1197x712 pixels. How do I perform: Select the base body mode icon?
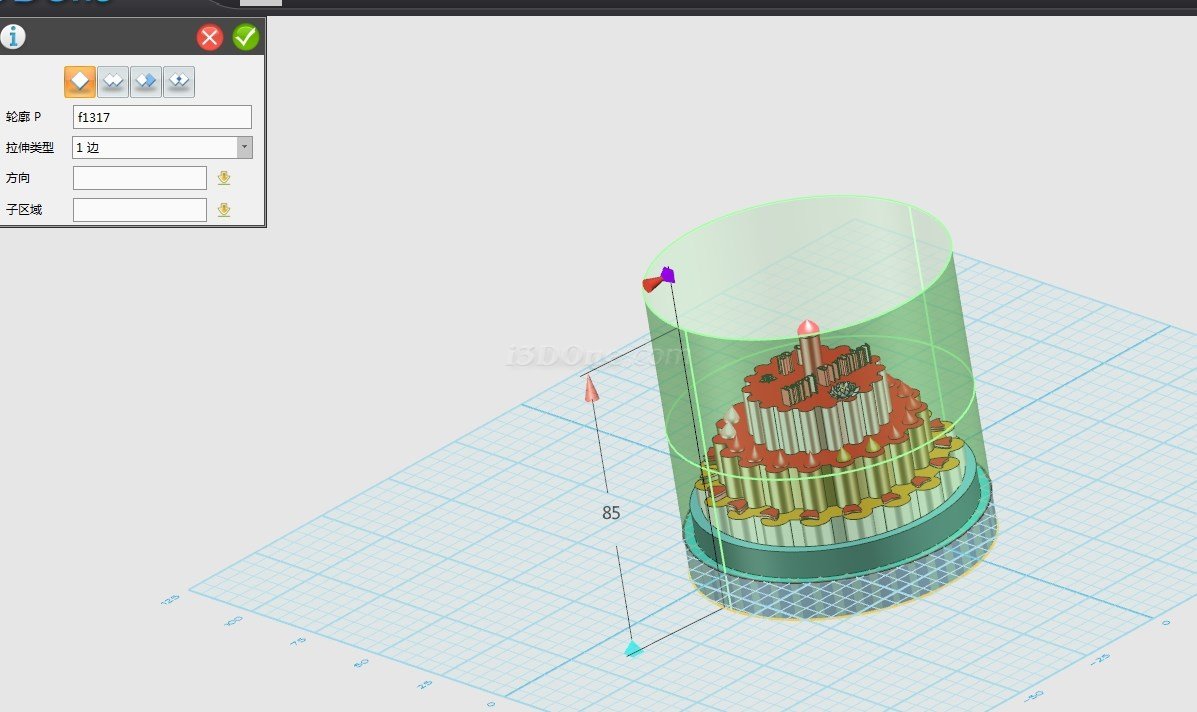tap(80, 81)
